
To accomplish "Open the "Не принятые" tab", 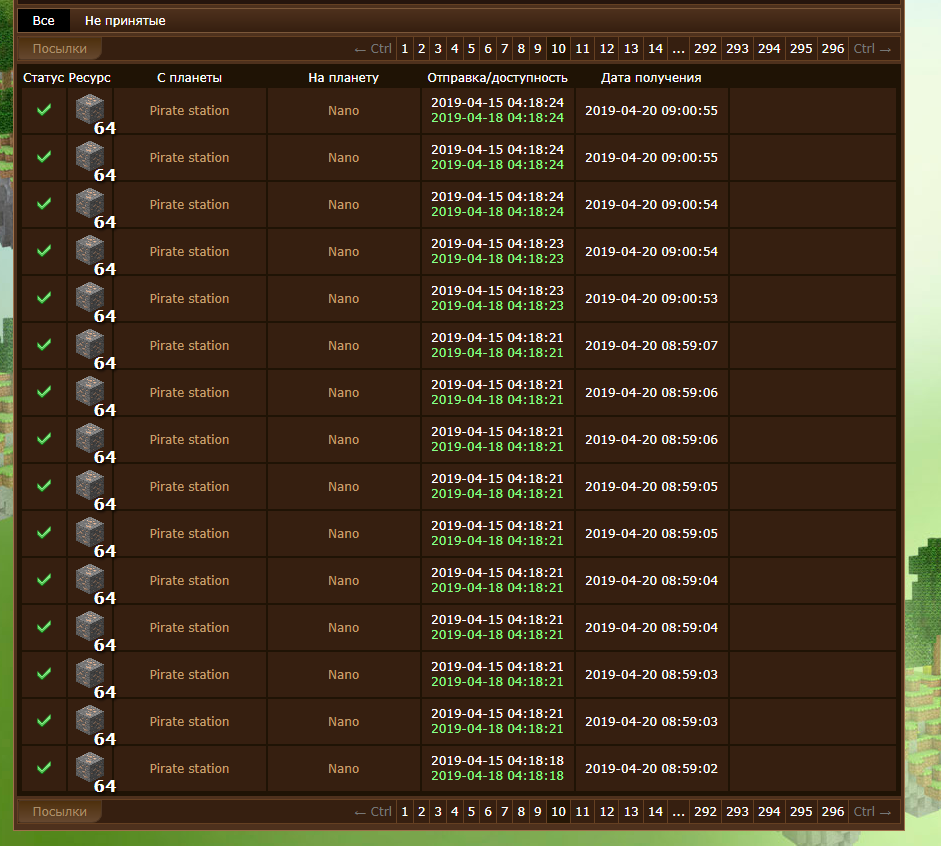I will point(125,21).
